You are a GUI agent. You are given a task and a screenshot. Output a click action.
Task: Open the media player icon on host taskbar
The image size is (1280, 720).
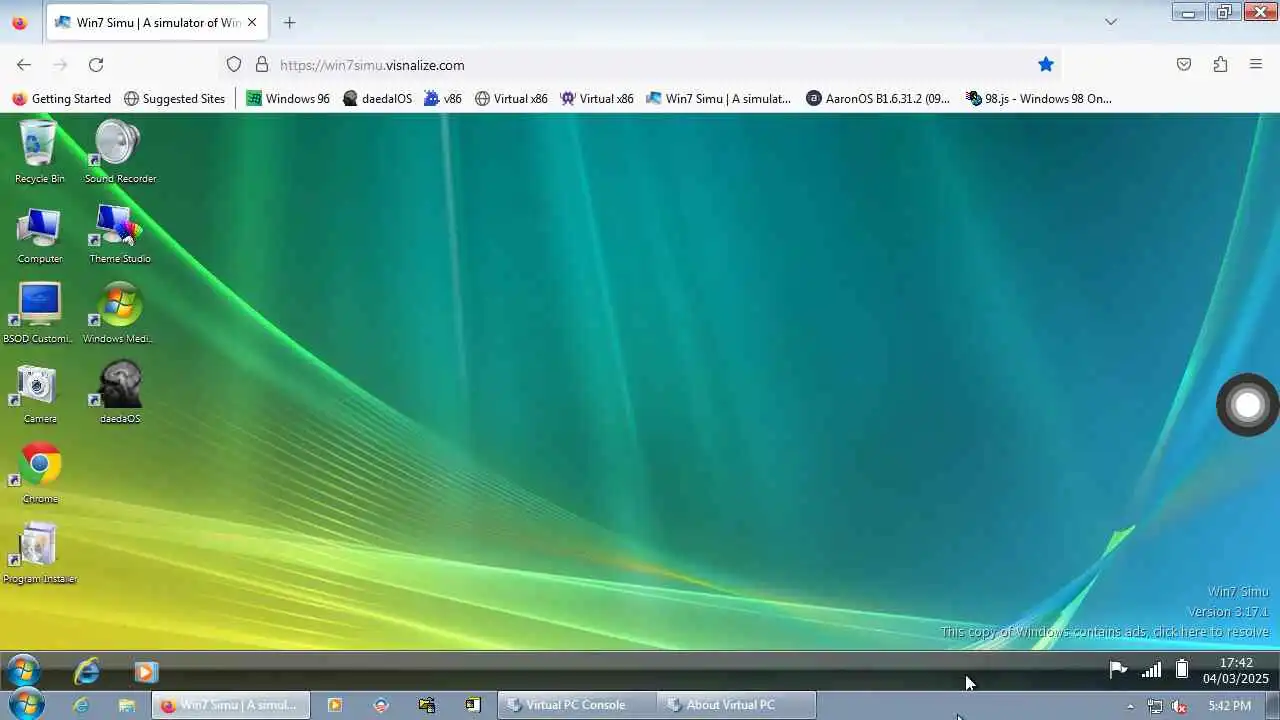coord(335,705)
